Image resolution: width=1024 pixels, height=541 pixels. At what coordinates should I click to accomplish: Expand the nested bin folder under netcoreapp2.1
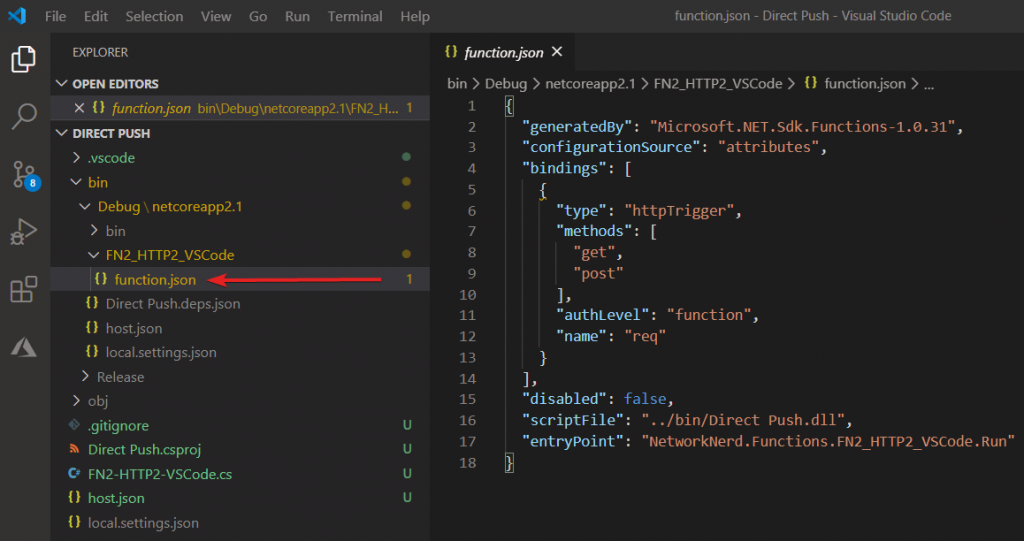coord(94,231)
